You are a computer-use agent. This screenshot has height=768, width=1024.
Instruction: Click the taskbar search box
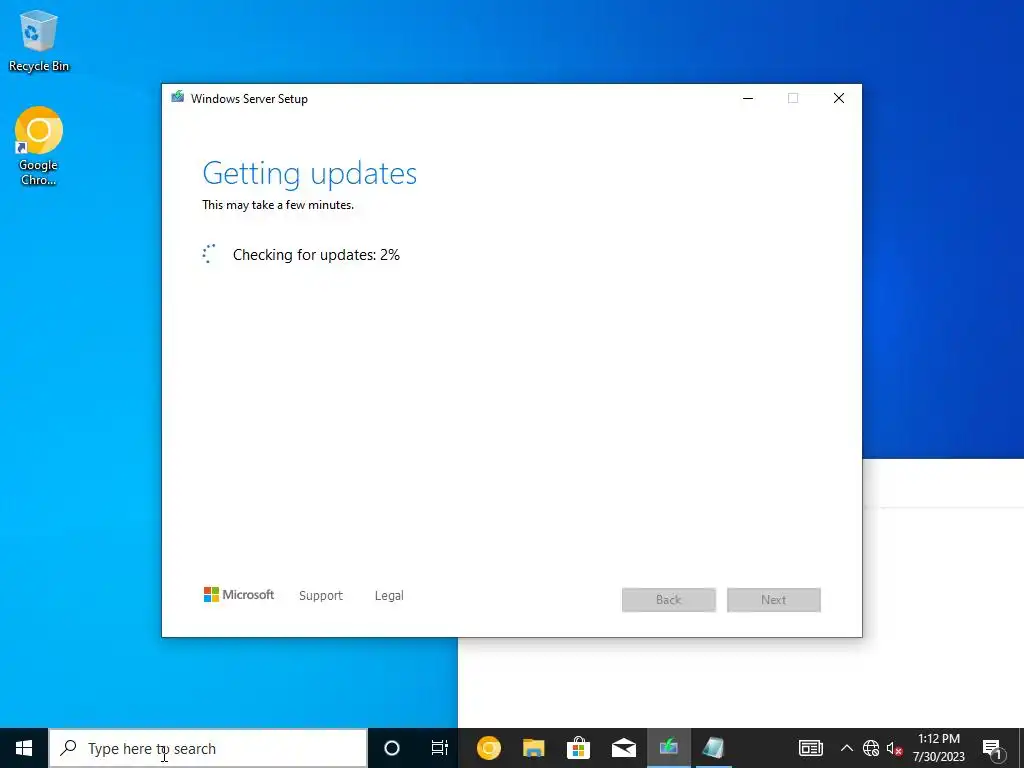[x=208, y=748]
